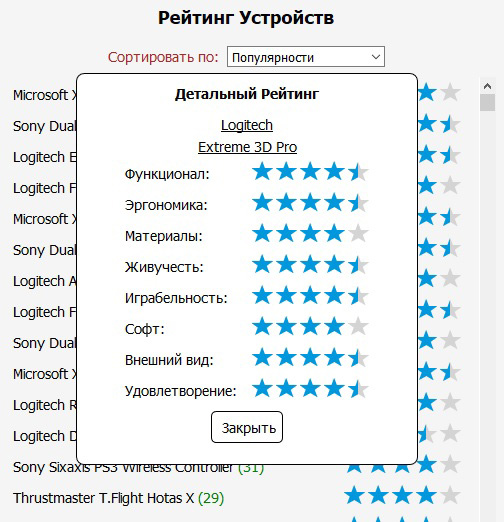
Task: Click the half-filled star in Эргономика row
Action: [358, 203]
